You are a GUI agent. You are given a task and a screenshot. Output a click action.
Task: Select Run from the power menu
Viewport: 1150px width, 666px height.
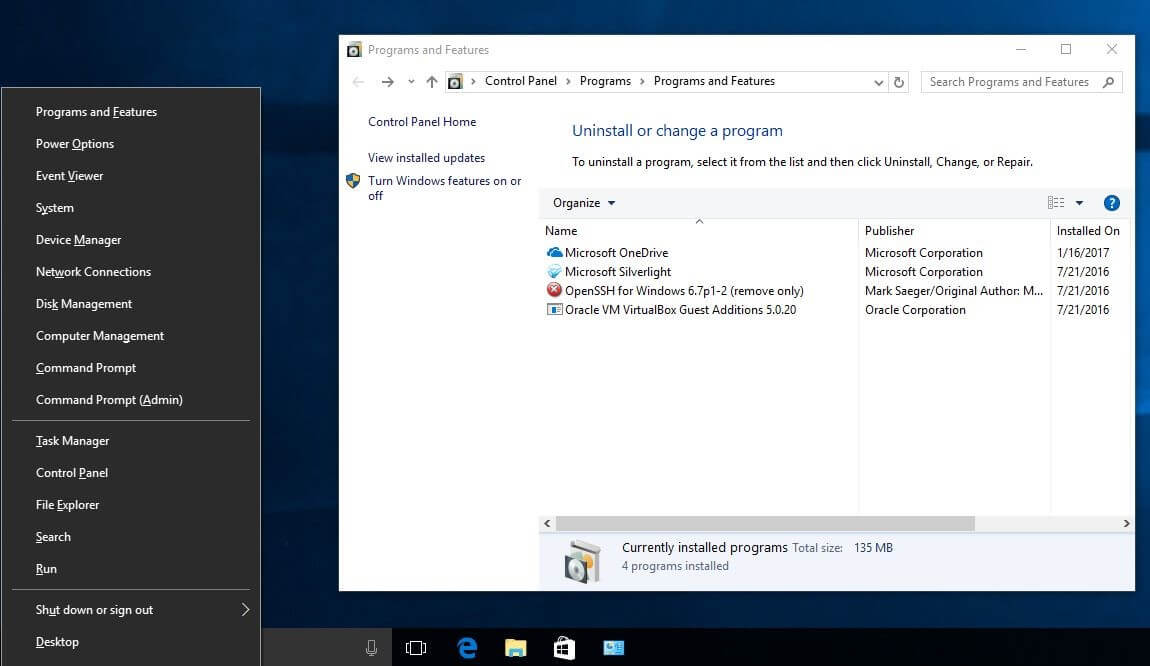[46, 569]
